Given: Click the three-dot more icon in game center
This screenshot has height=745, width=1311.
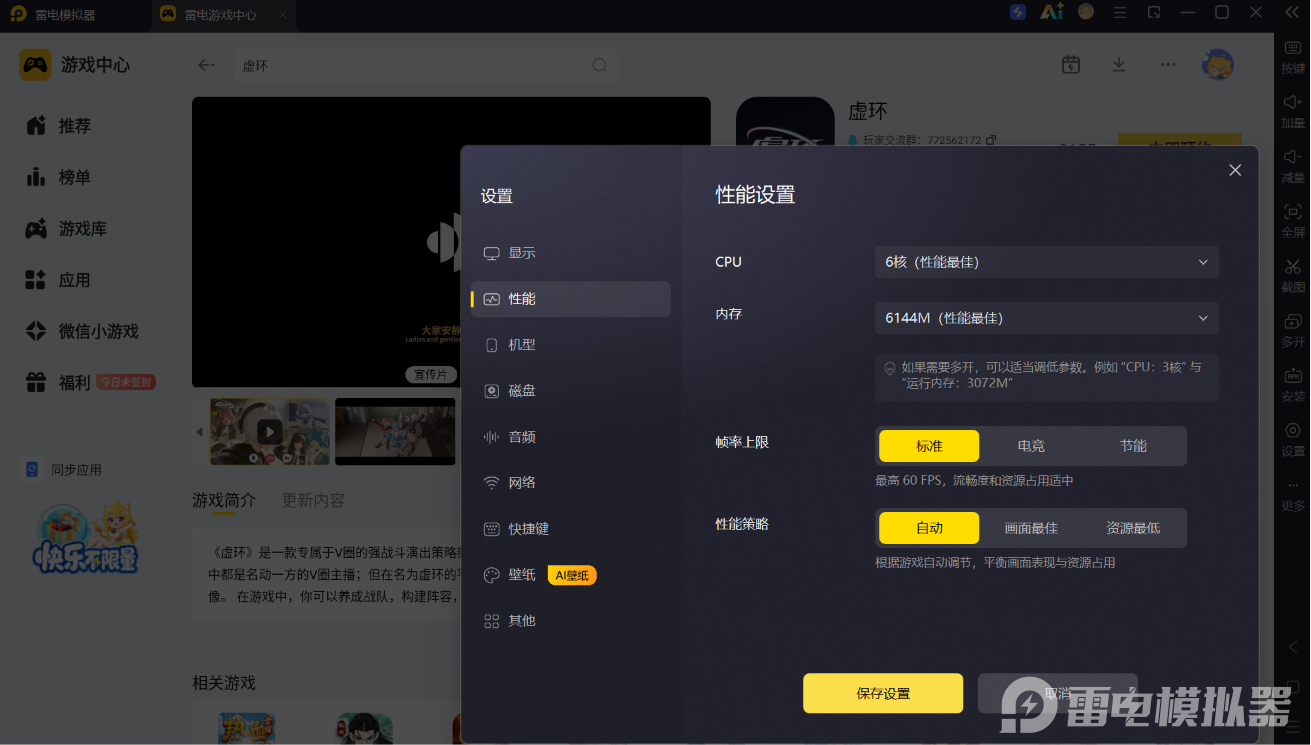Looking at the screenshot, I should pos(1168,65).
